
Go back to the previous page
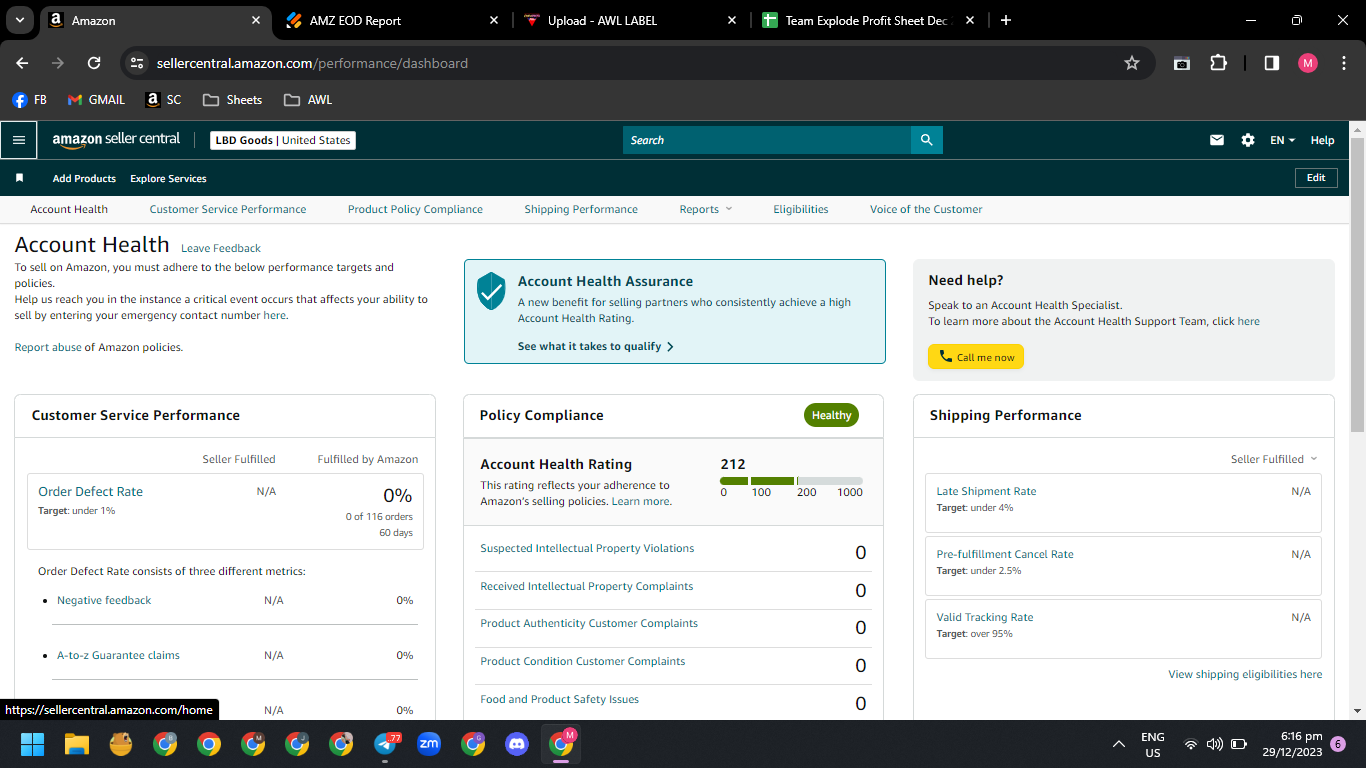pyautogui.click(x=22, y=63)
